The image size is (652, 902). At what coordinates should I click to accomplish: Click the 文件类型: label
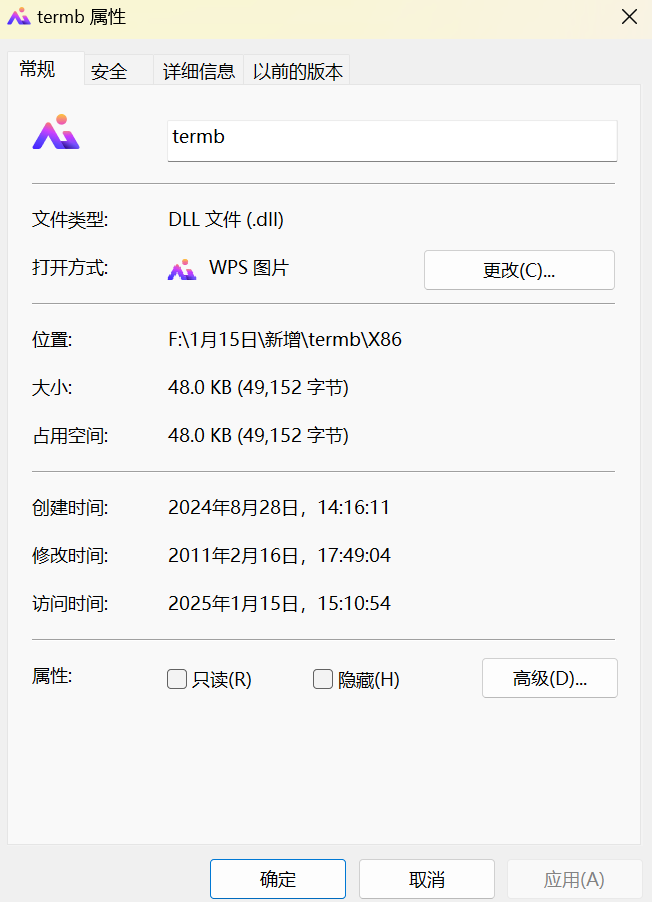pos(70,220)
